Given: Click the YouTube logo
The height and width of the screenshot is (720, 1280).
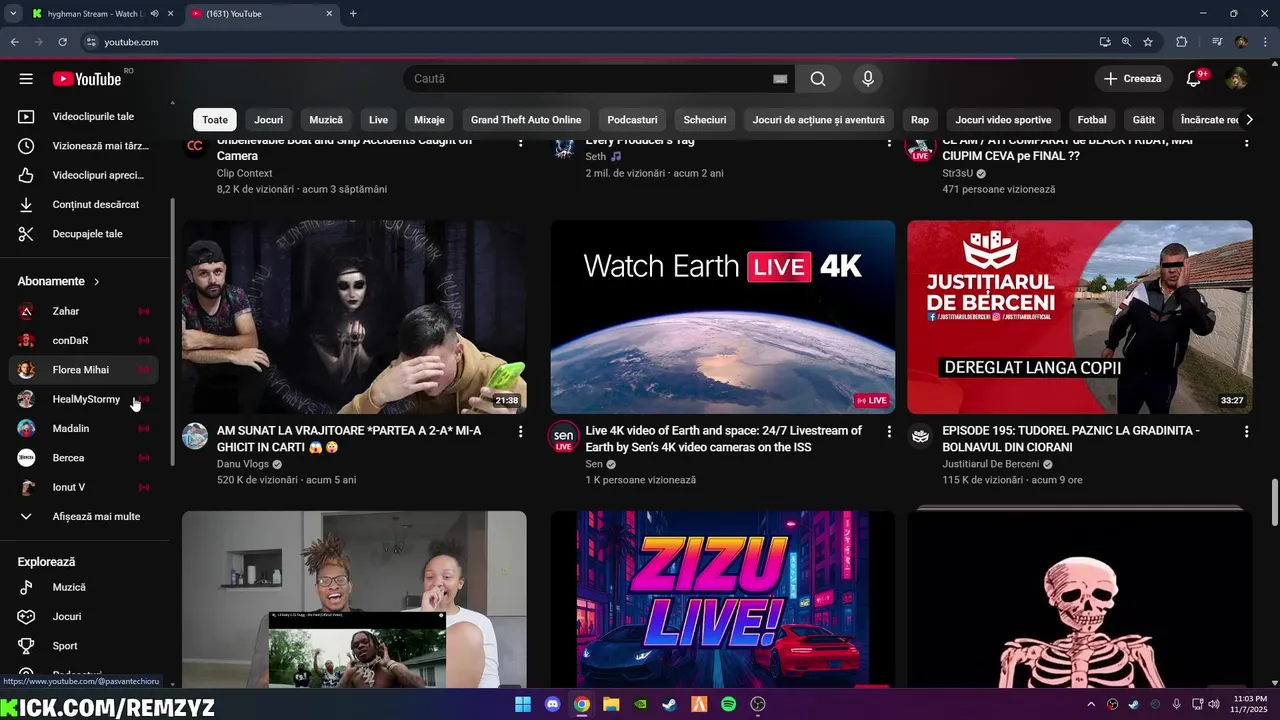Looking at the screenshot, I should (x=87, y=79).
